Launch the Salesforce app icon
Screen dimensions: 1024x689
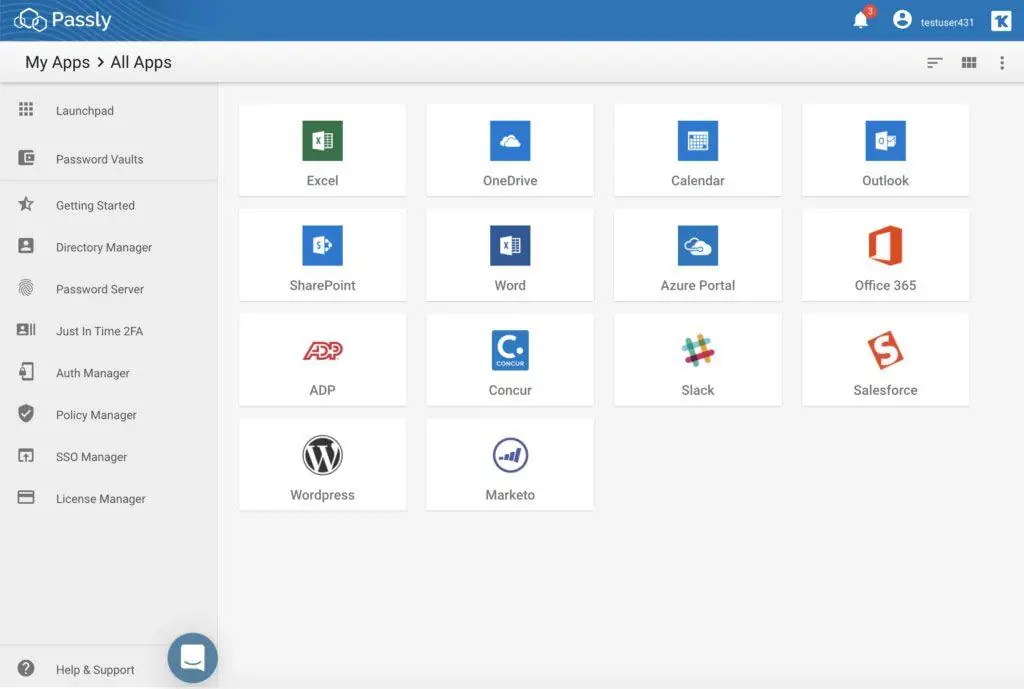[885, 350]
